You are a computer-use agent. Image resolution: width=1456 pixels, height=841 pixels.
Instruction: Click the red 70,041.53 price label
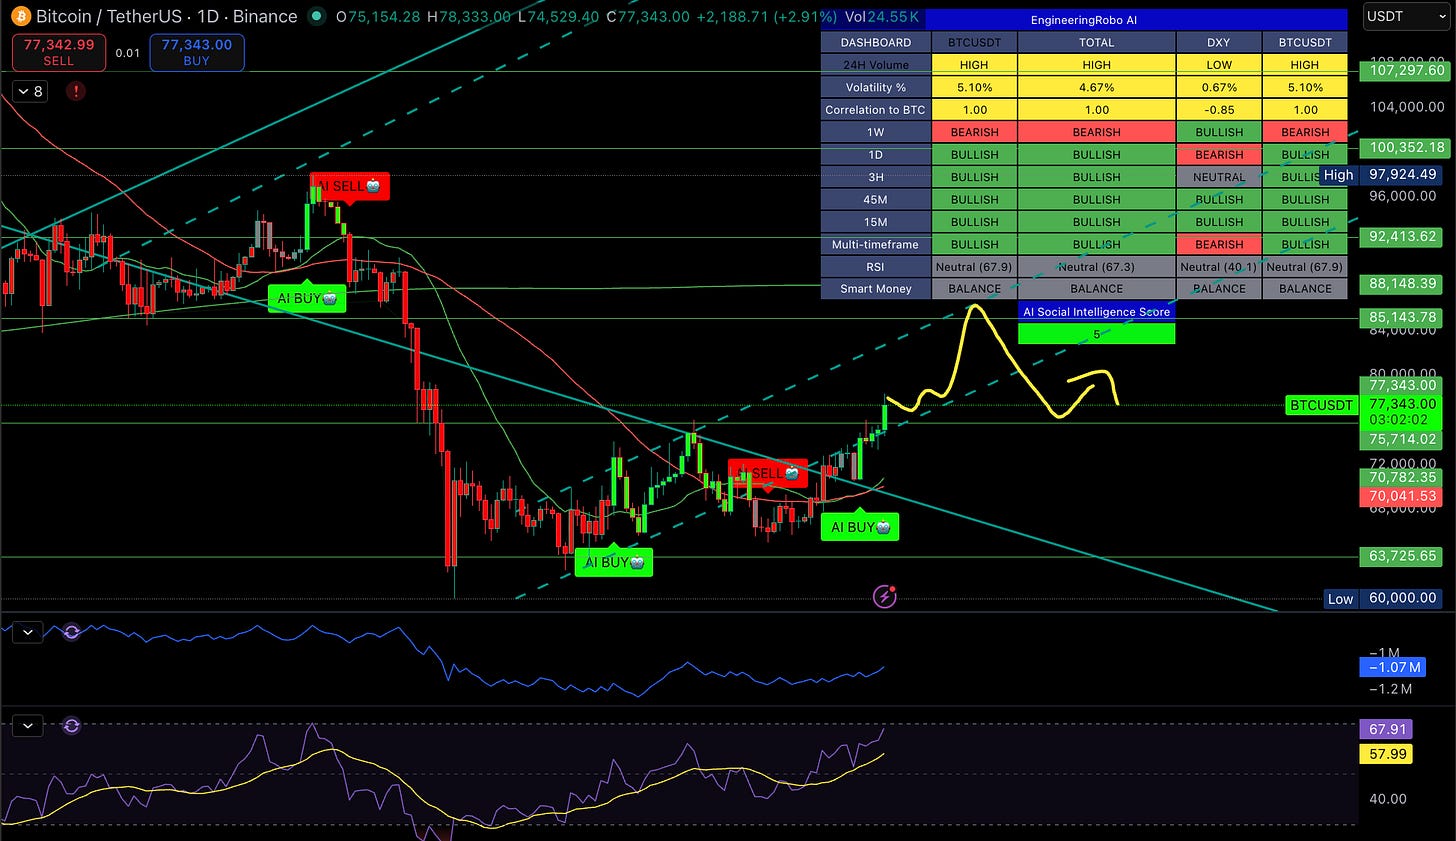click(1403, 496)
